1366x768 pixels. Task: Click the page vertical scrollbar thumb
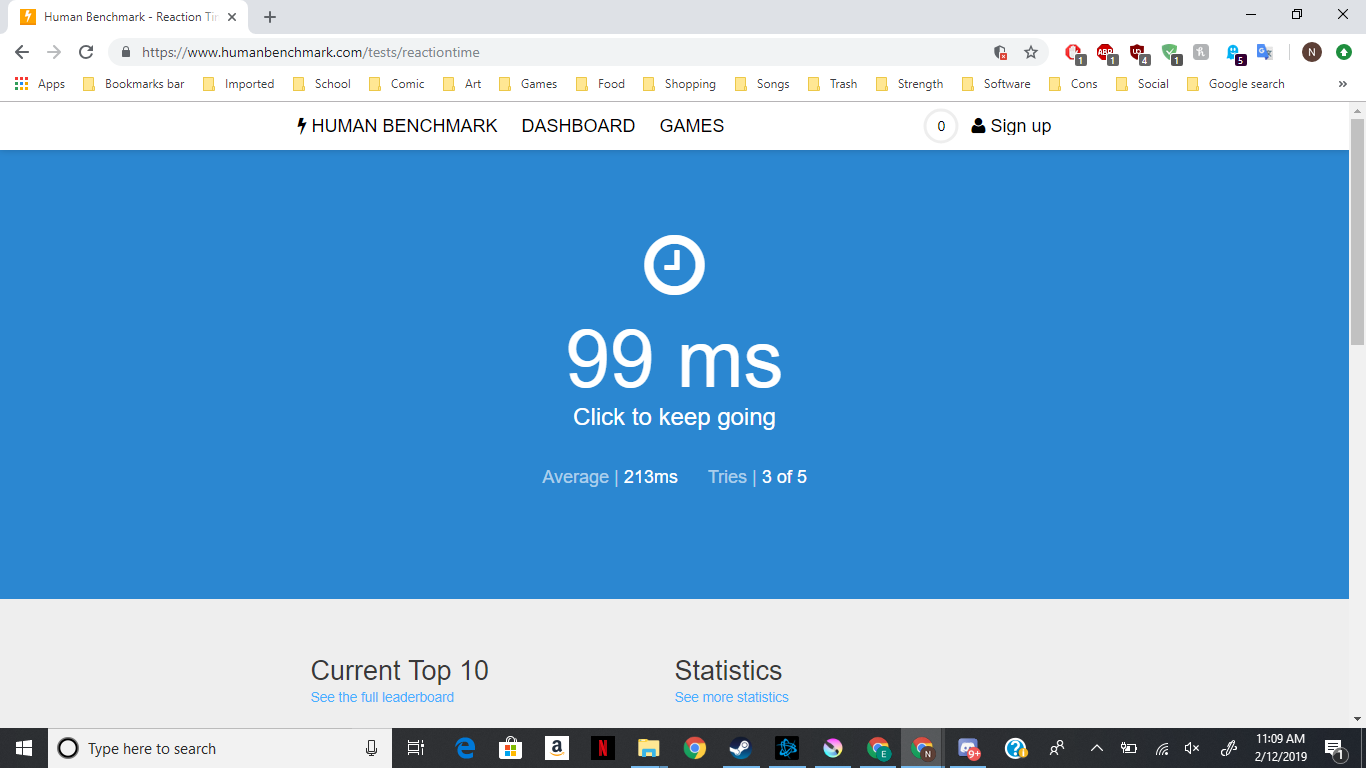point(1357,231)
